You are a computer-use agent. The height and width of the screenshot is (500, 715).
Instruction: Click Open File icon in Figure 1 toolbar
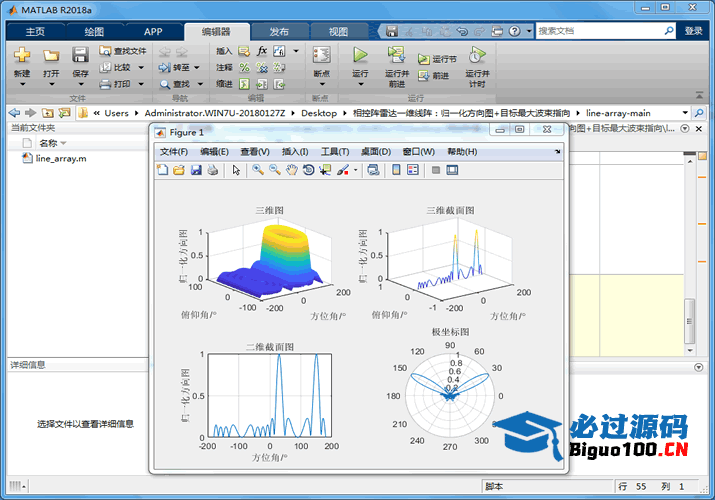[x=179, y=170]
